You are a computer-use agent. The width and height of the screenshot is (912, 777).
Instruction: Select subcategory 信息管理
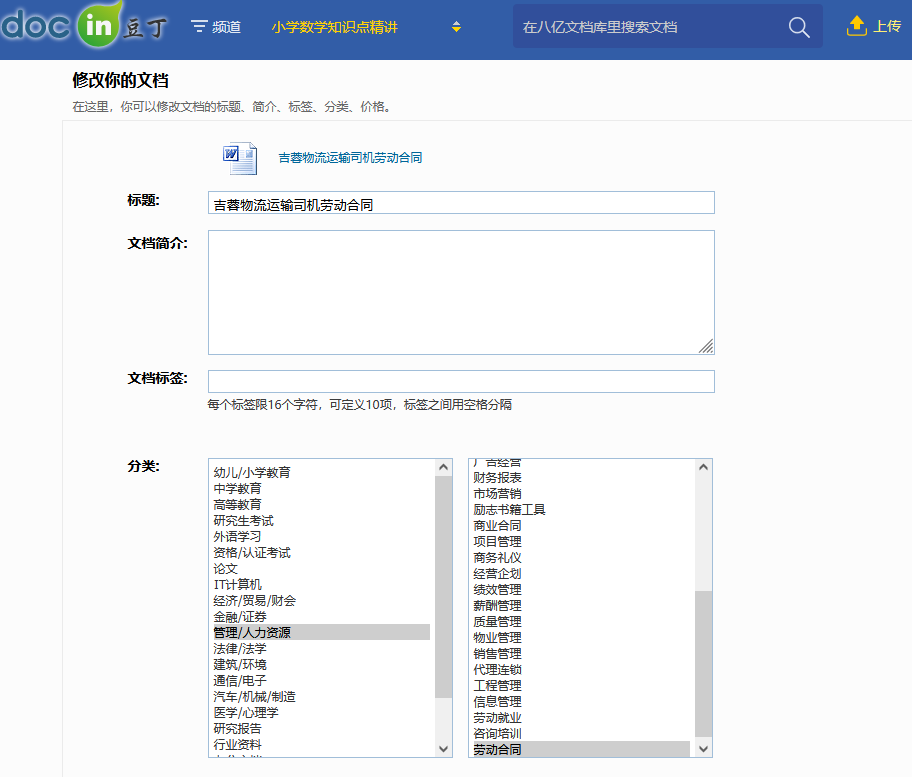(x=582, y=701)
